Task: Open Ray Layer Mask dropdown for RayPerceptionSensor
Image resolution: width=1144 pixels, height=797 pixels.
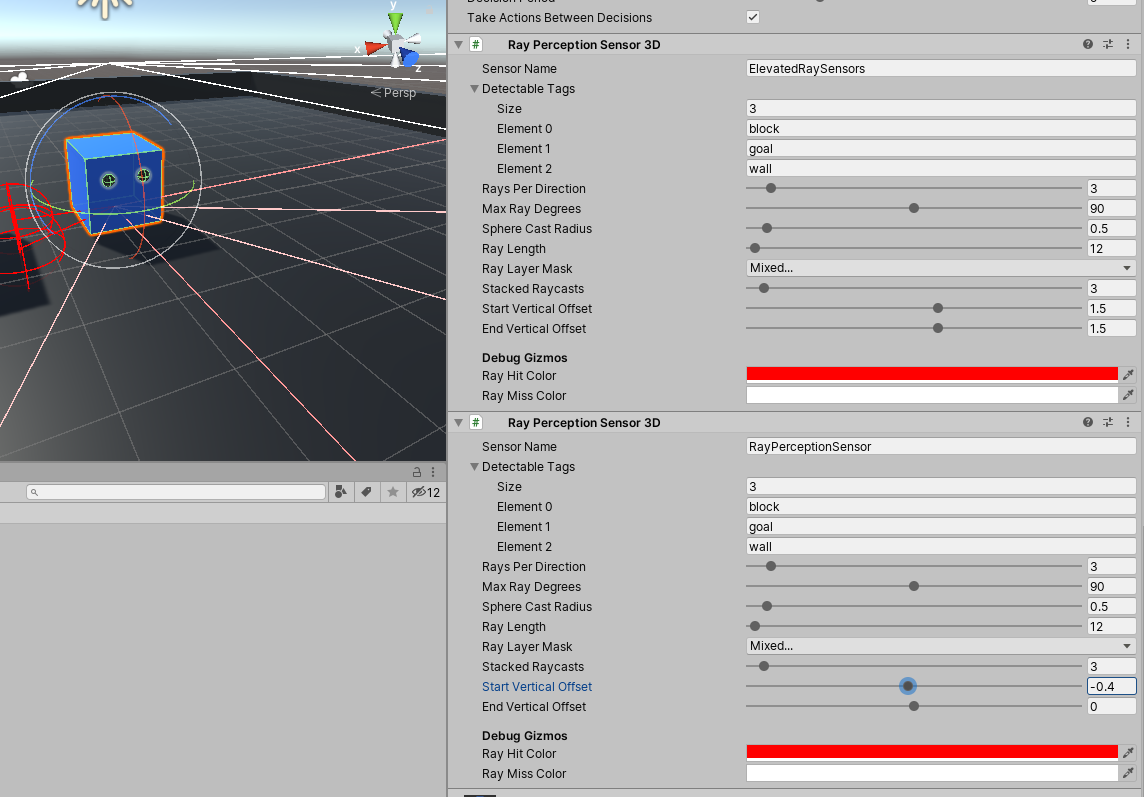Action: [941, 646]
